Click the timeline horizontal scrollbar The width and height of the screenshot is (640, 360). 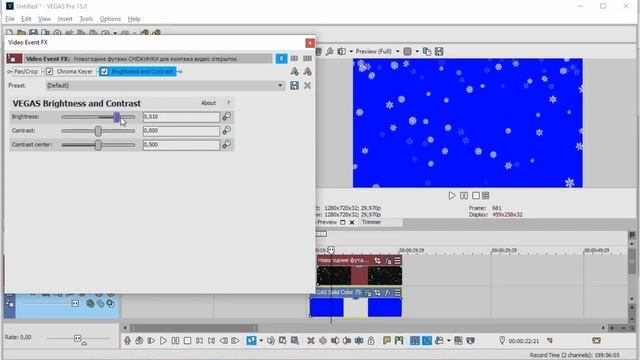[194, 328]
